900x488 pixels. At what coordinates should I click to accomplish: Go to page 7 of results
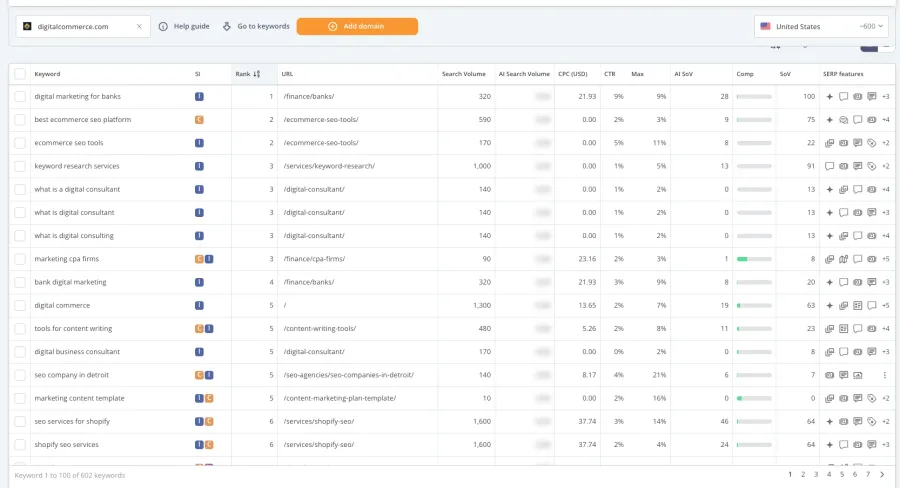pos(868,474)
